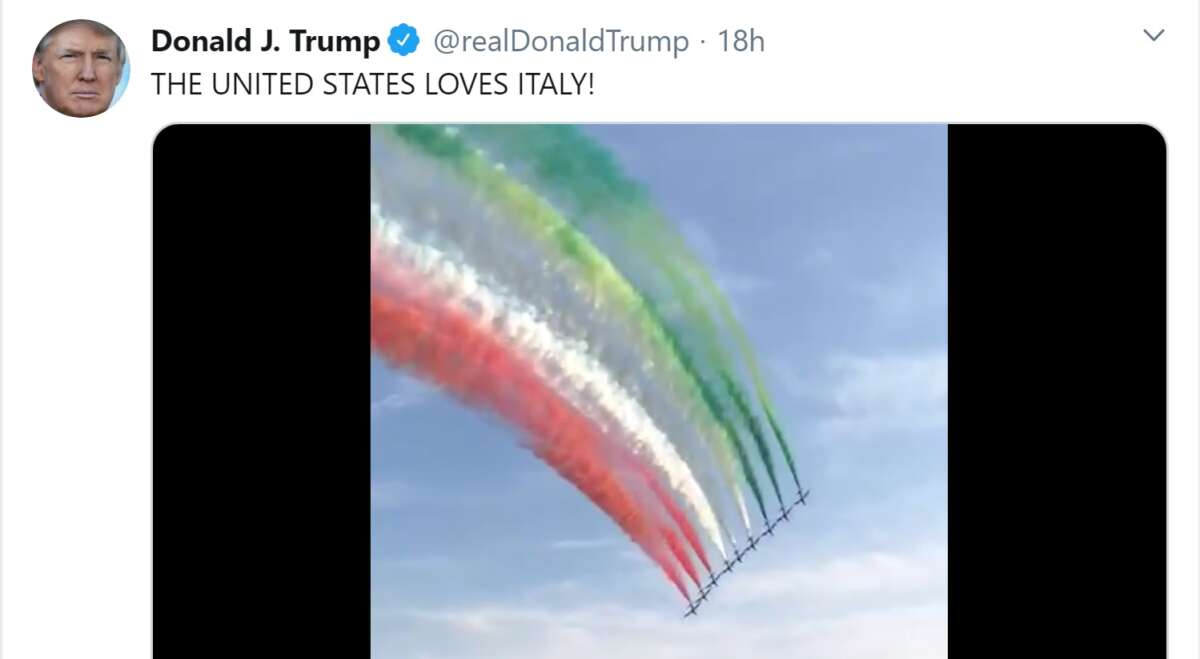
Task: Click the video's left black letterbox area
Action: coord(261,391)
